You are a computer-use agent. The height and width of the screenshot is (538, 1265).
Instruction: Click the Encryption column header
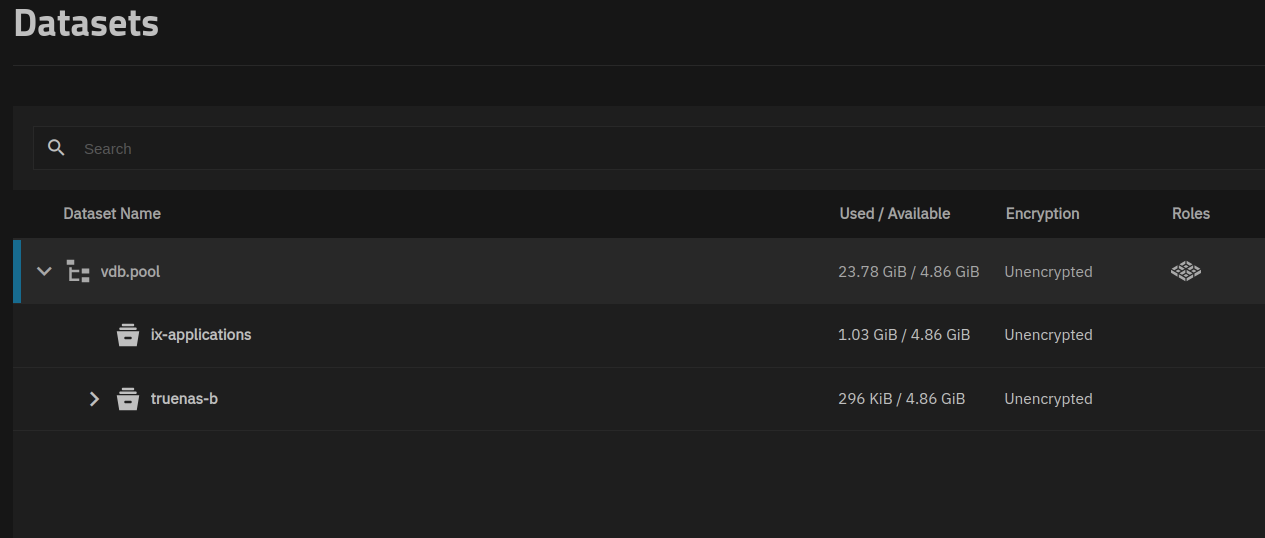point(1043,214)
